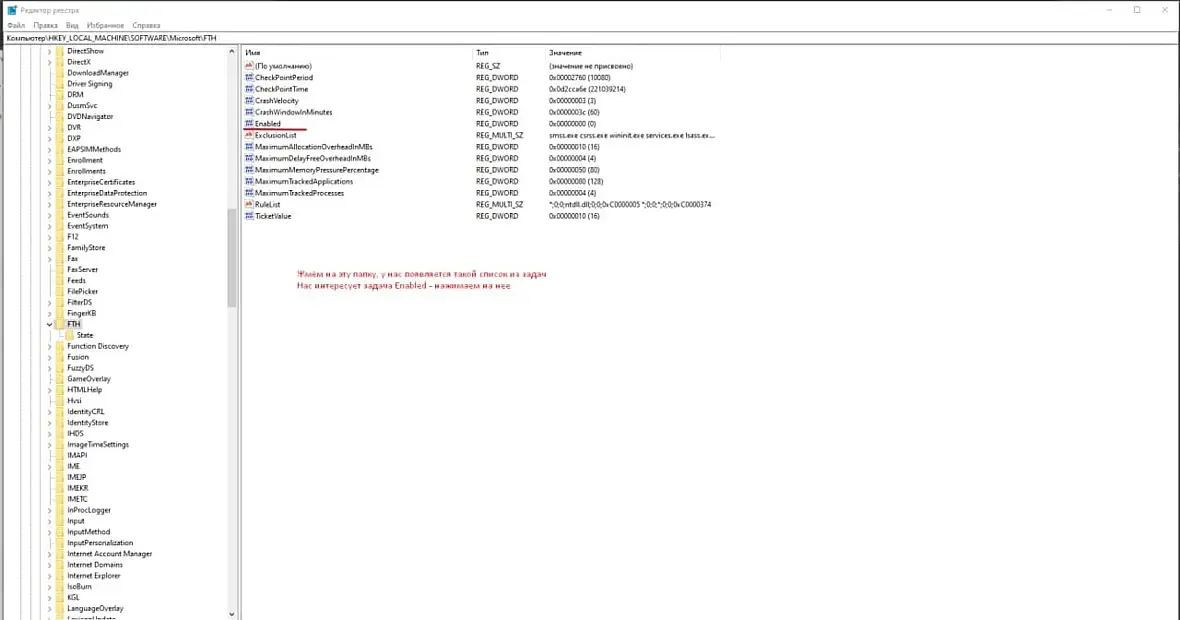Select the REG_MULTI_SZ type of RuleList
1180x620 pixels.
tap(499, 205)
